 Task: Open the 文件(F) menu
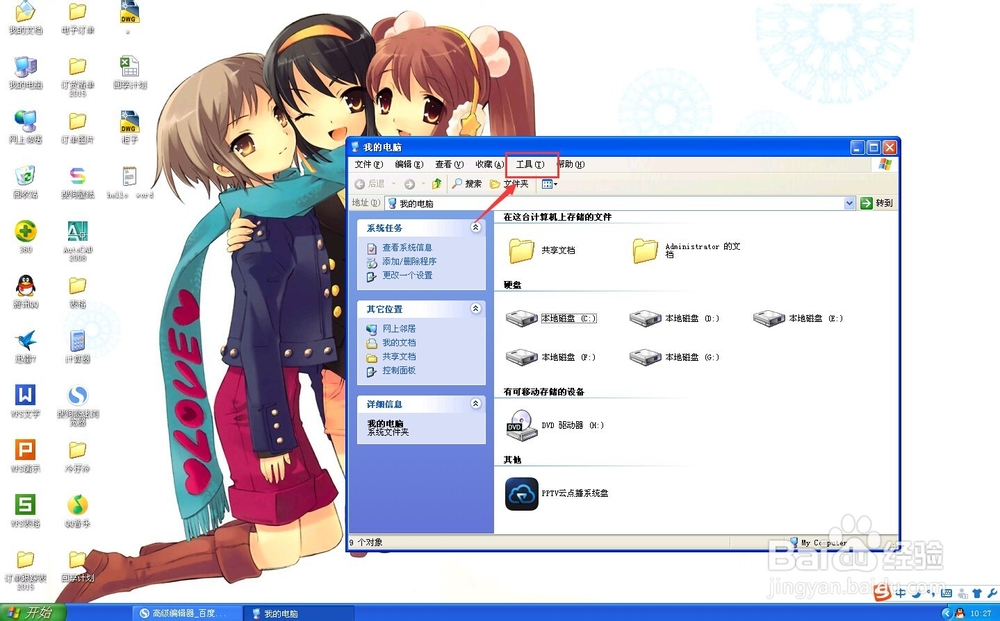click(x=369, y=164)
